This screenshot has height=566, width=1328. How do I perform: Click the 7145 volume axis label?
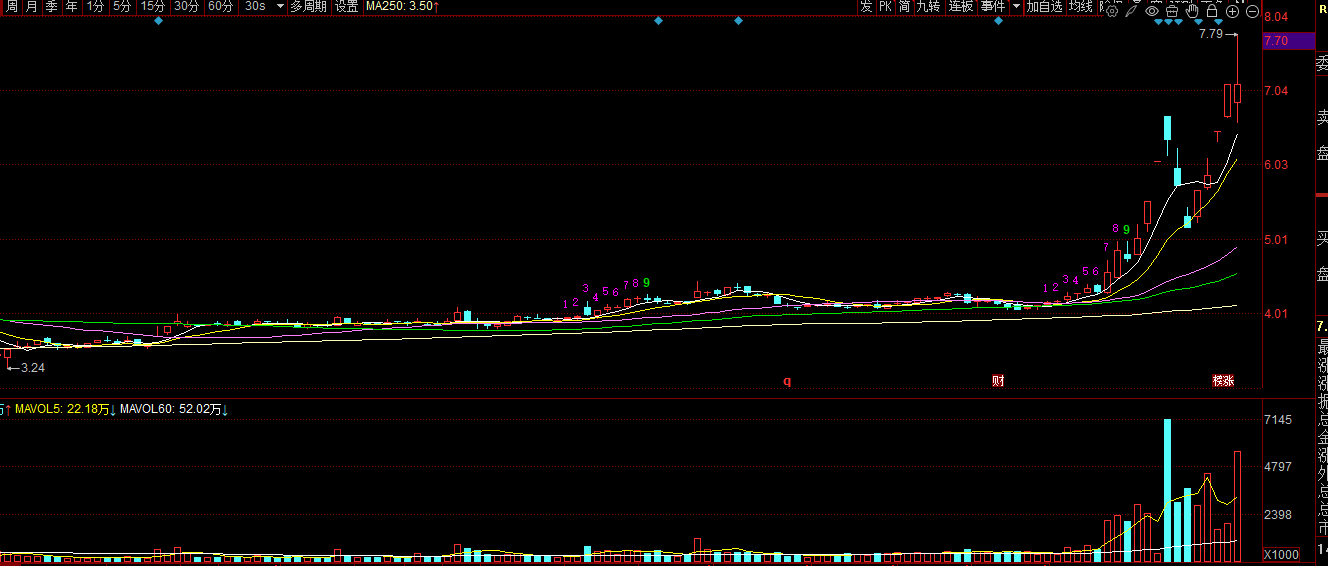pyautogui.click(x=1278, y=419)
